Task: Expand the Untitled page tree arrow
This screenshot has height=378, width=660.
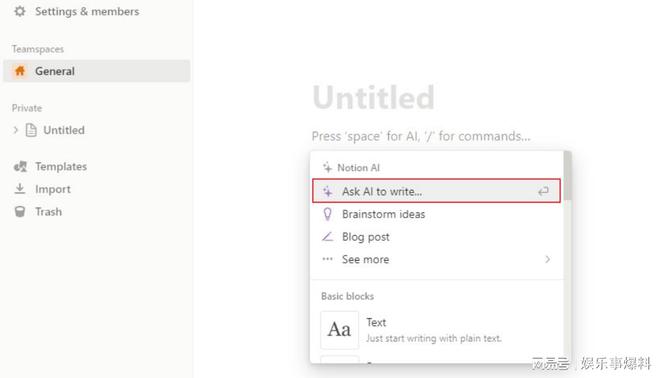Action: (16, 130)
